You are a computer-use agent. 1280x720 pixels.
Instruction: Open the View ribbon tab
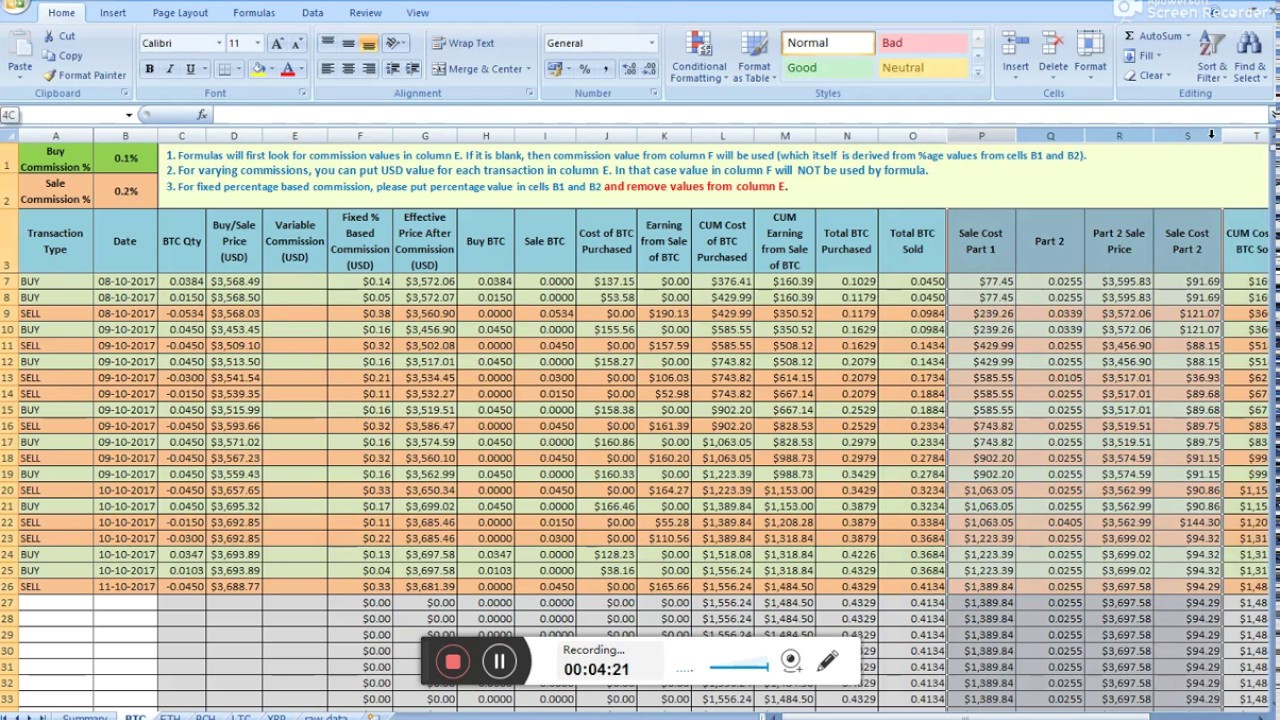tap(418, 13)
